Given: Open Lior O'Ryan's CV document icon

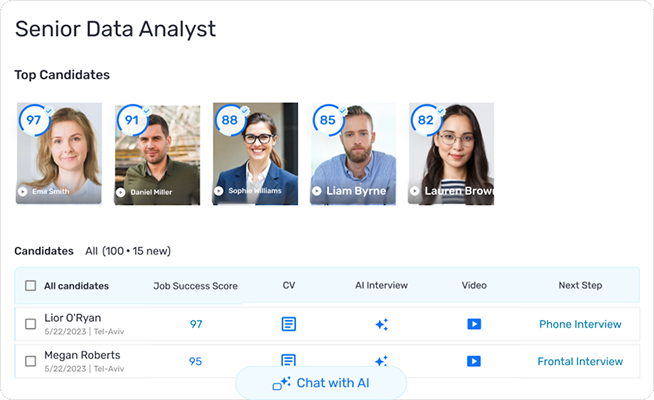Looking at the screenshot, I should click(288, 324).
